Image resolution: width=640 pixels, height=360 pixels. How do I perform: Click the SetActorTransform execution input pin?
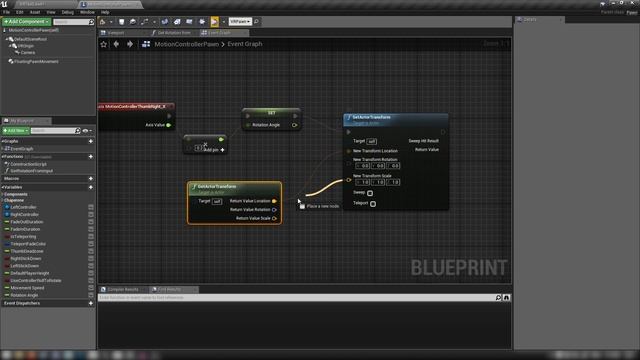[348, 132]
